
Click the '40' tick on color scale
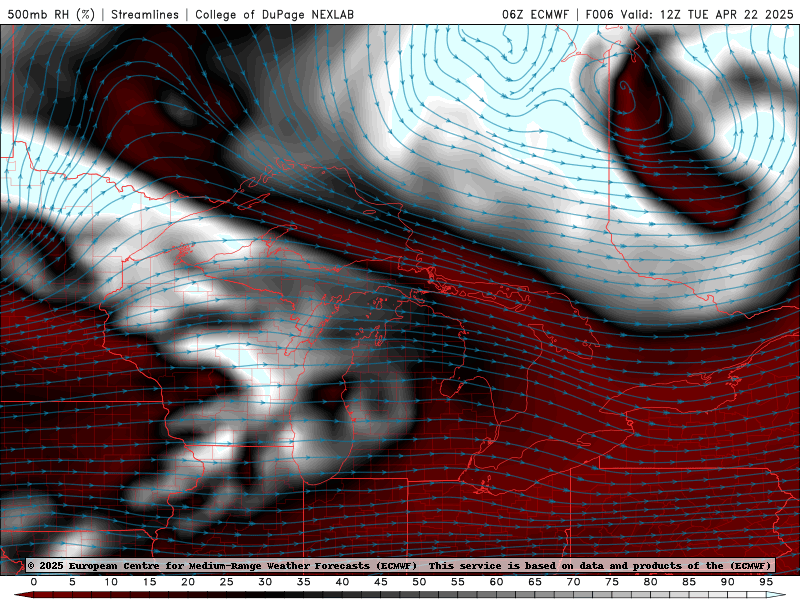(x=342, y=582)
